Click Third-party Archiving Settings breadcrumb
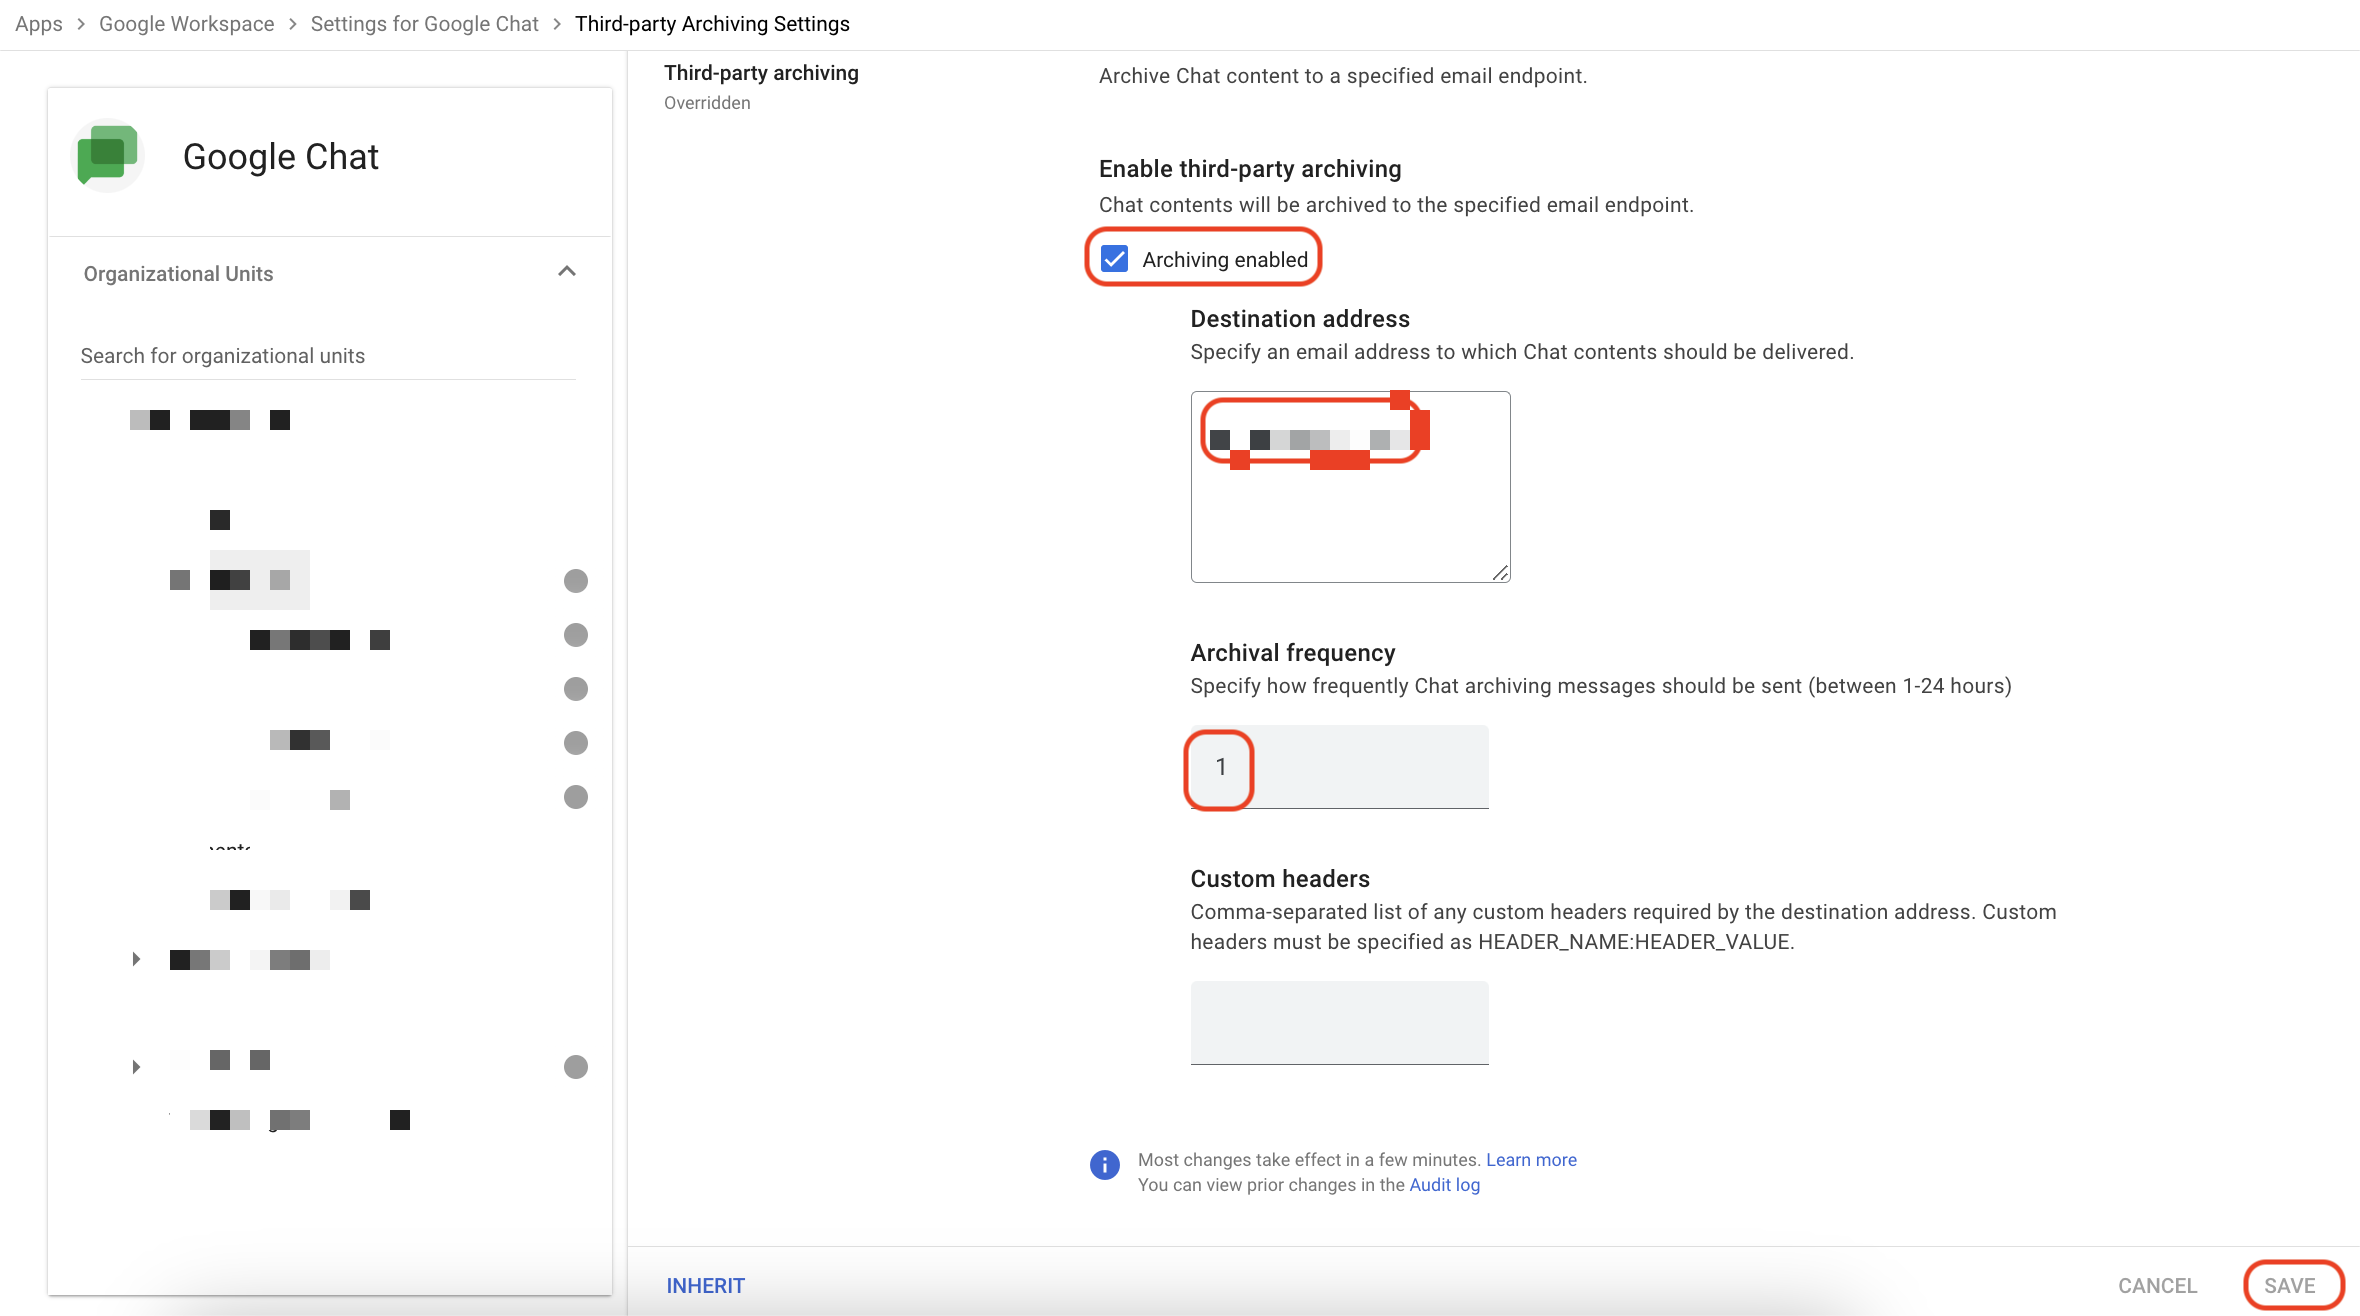Image resolution: width=2360 pixels, height=1316 pixels. tap(712, 24)
